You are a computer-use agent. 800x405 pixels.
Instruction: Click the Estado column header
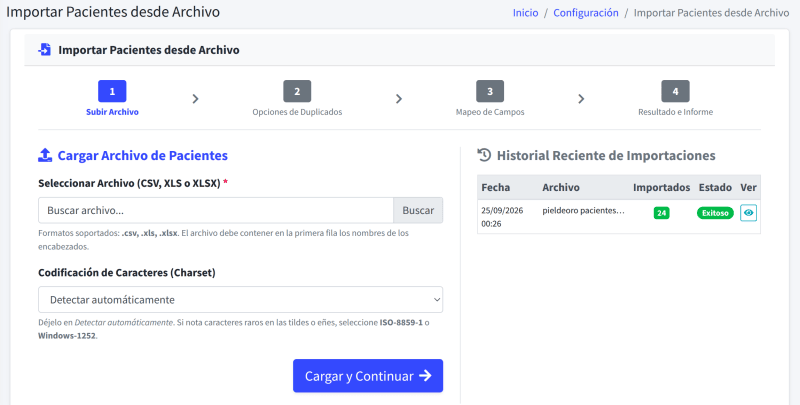point(715,187)
